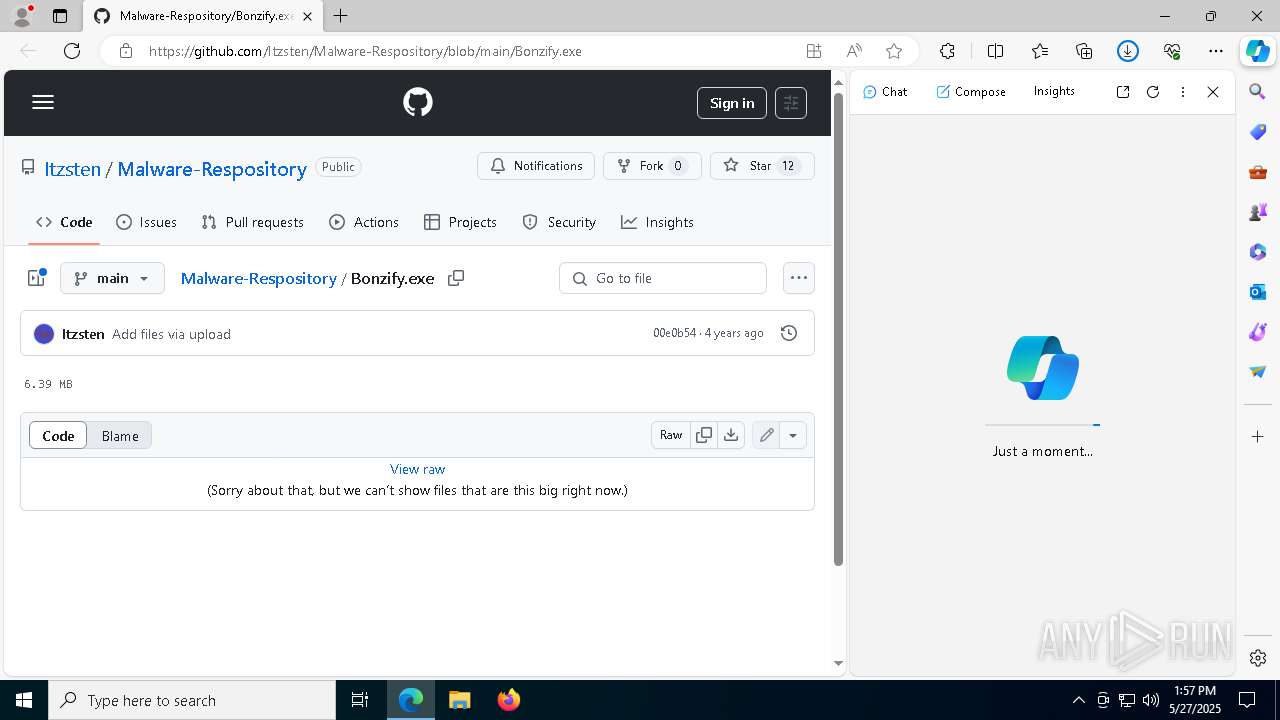This screenshot has height=720, width=1280.
Task: Fork the Malware-Respository repo
Action: (x=652, y=166)
